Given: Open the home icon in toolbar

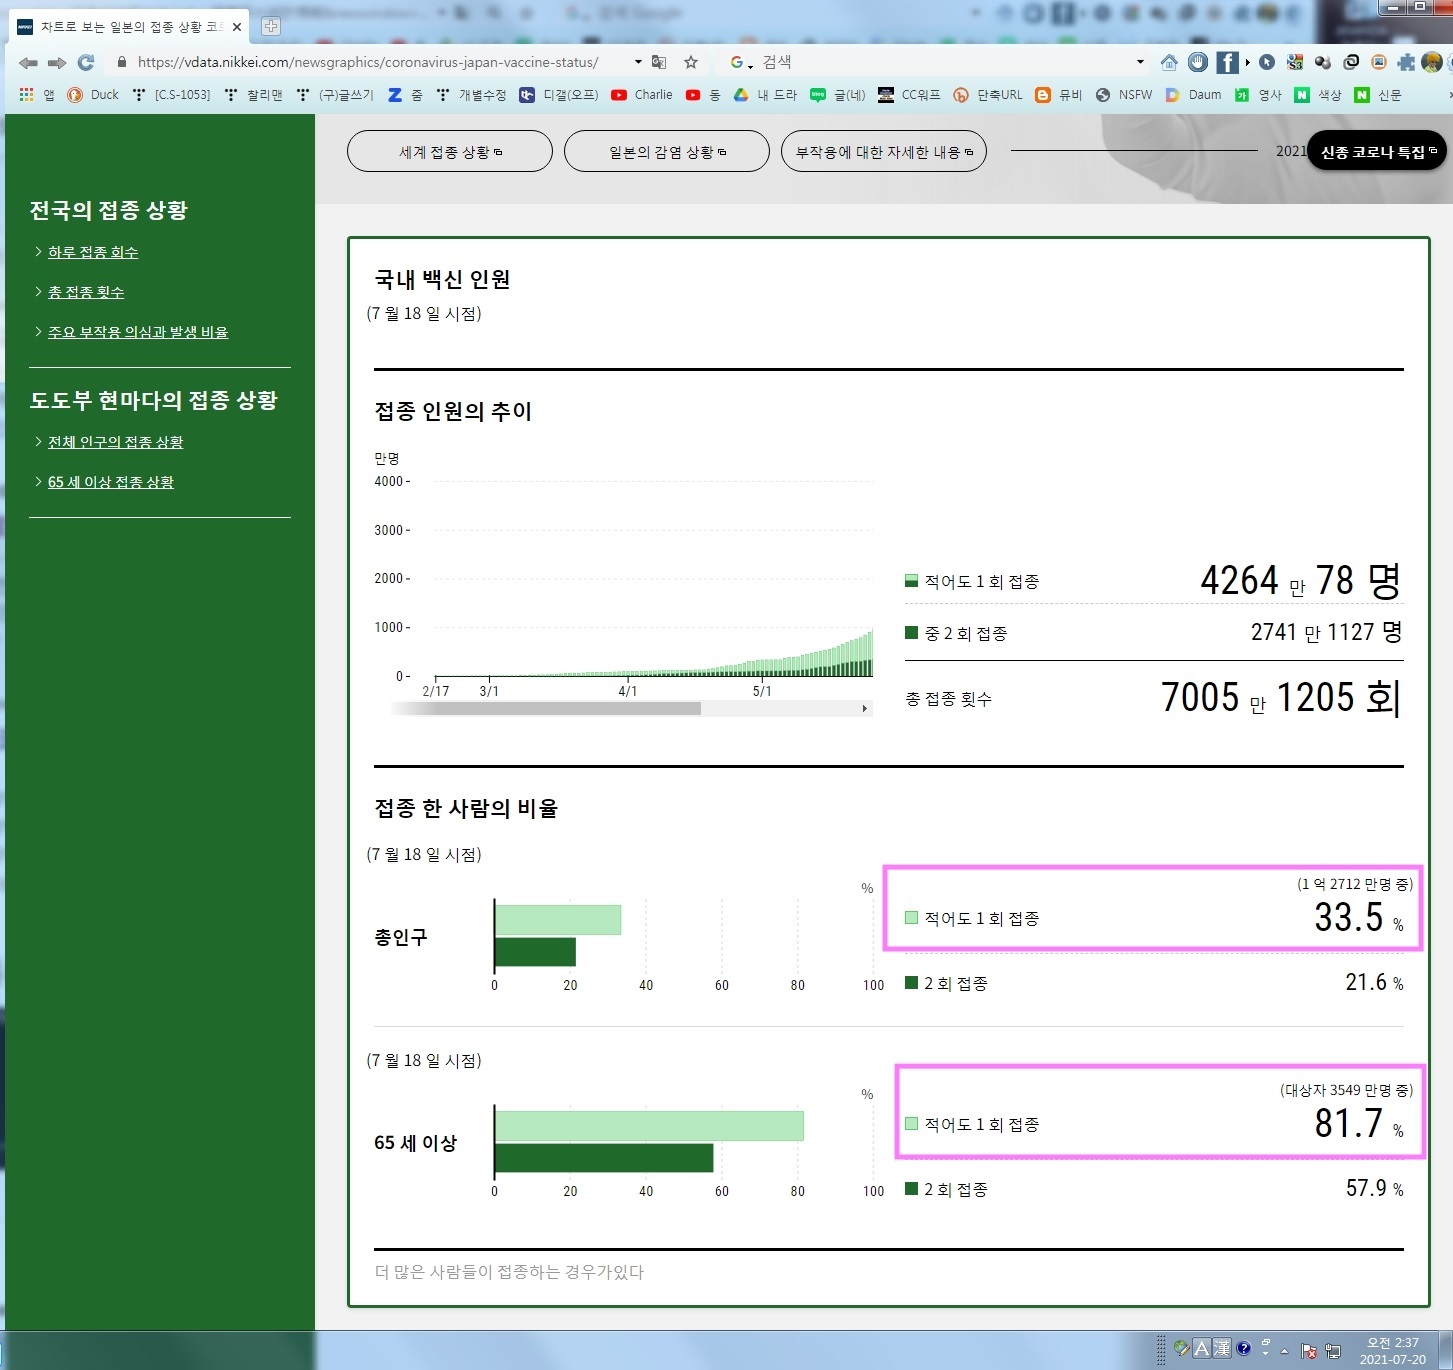Looking at the screenshot, I should [x=1169, y=62].
